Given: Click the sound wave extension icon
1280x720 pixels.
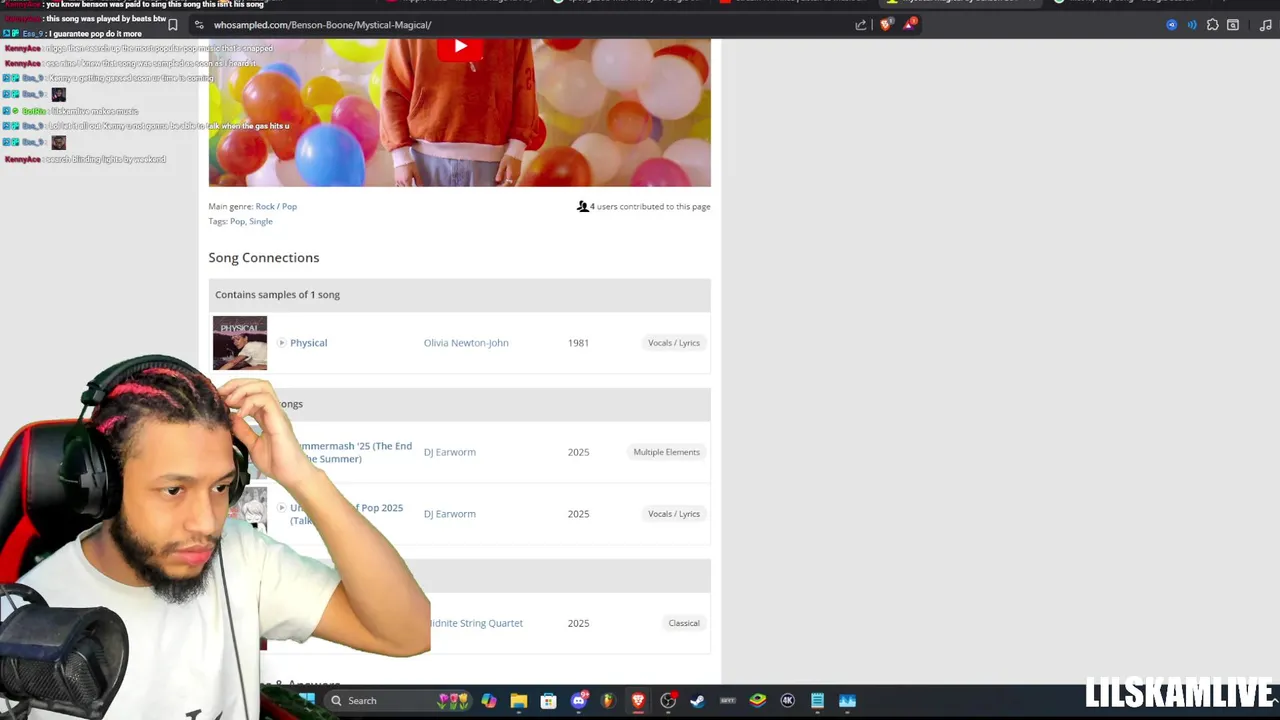Looking at the screenshot, I should [1192, 25].
